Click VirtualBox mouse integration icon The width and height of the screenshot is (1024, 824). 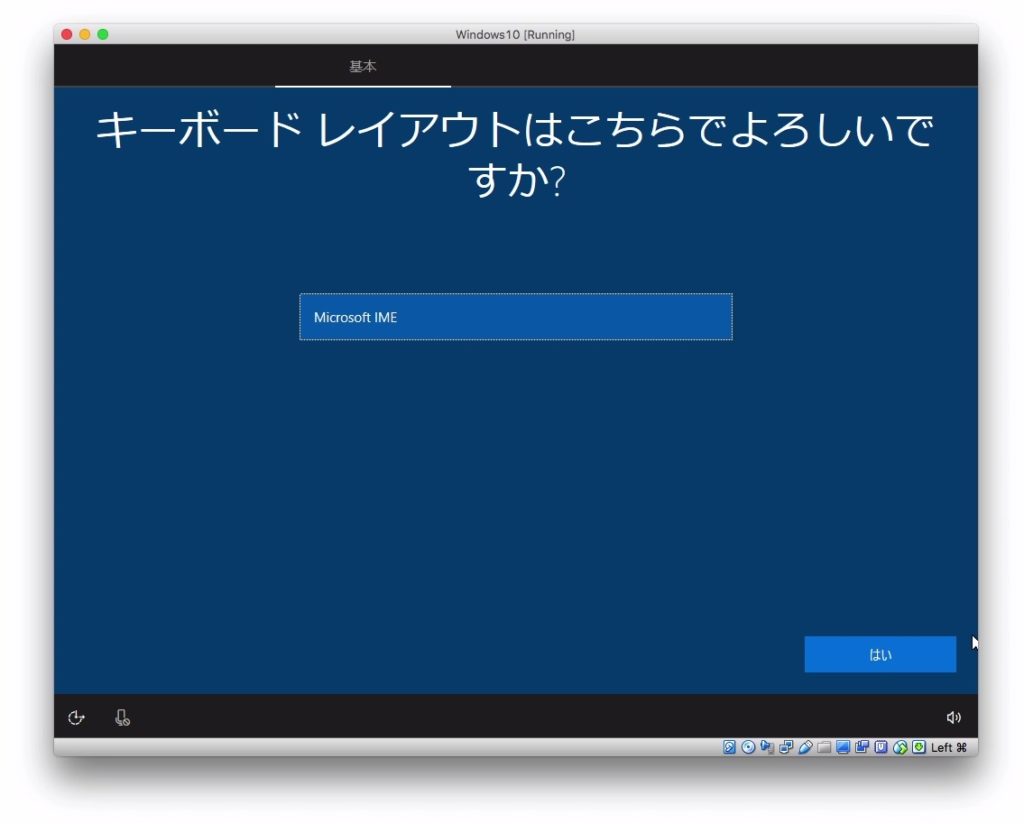tap(900, 747)
